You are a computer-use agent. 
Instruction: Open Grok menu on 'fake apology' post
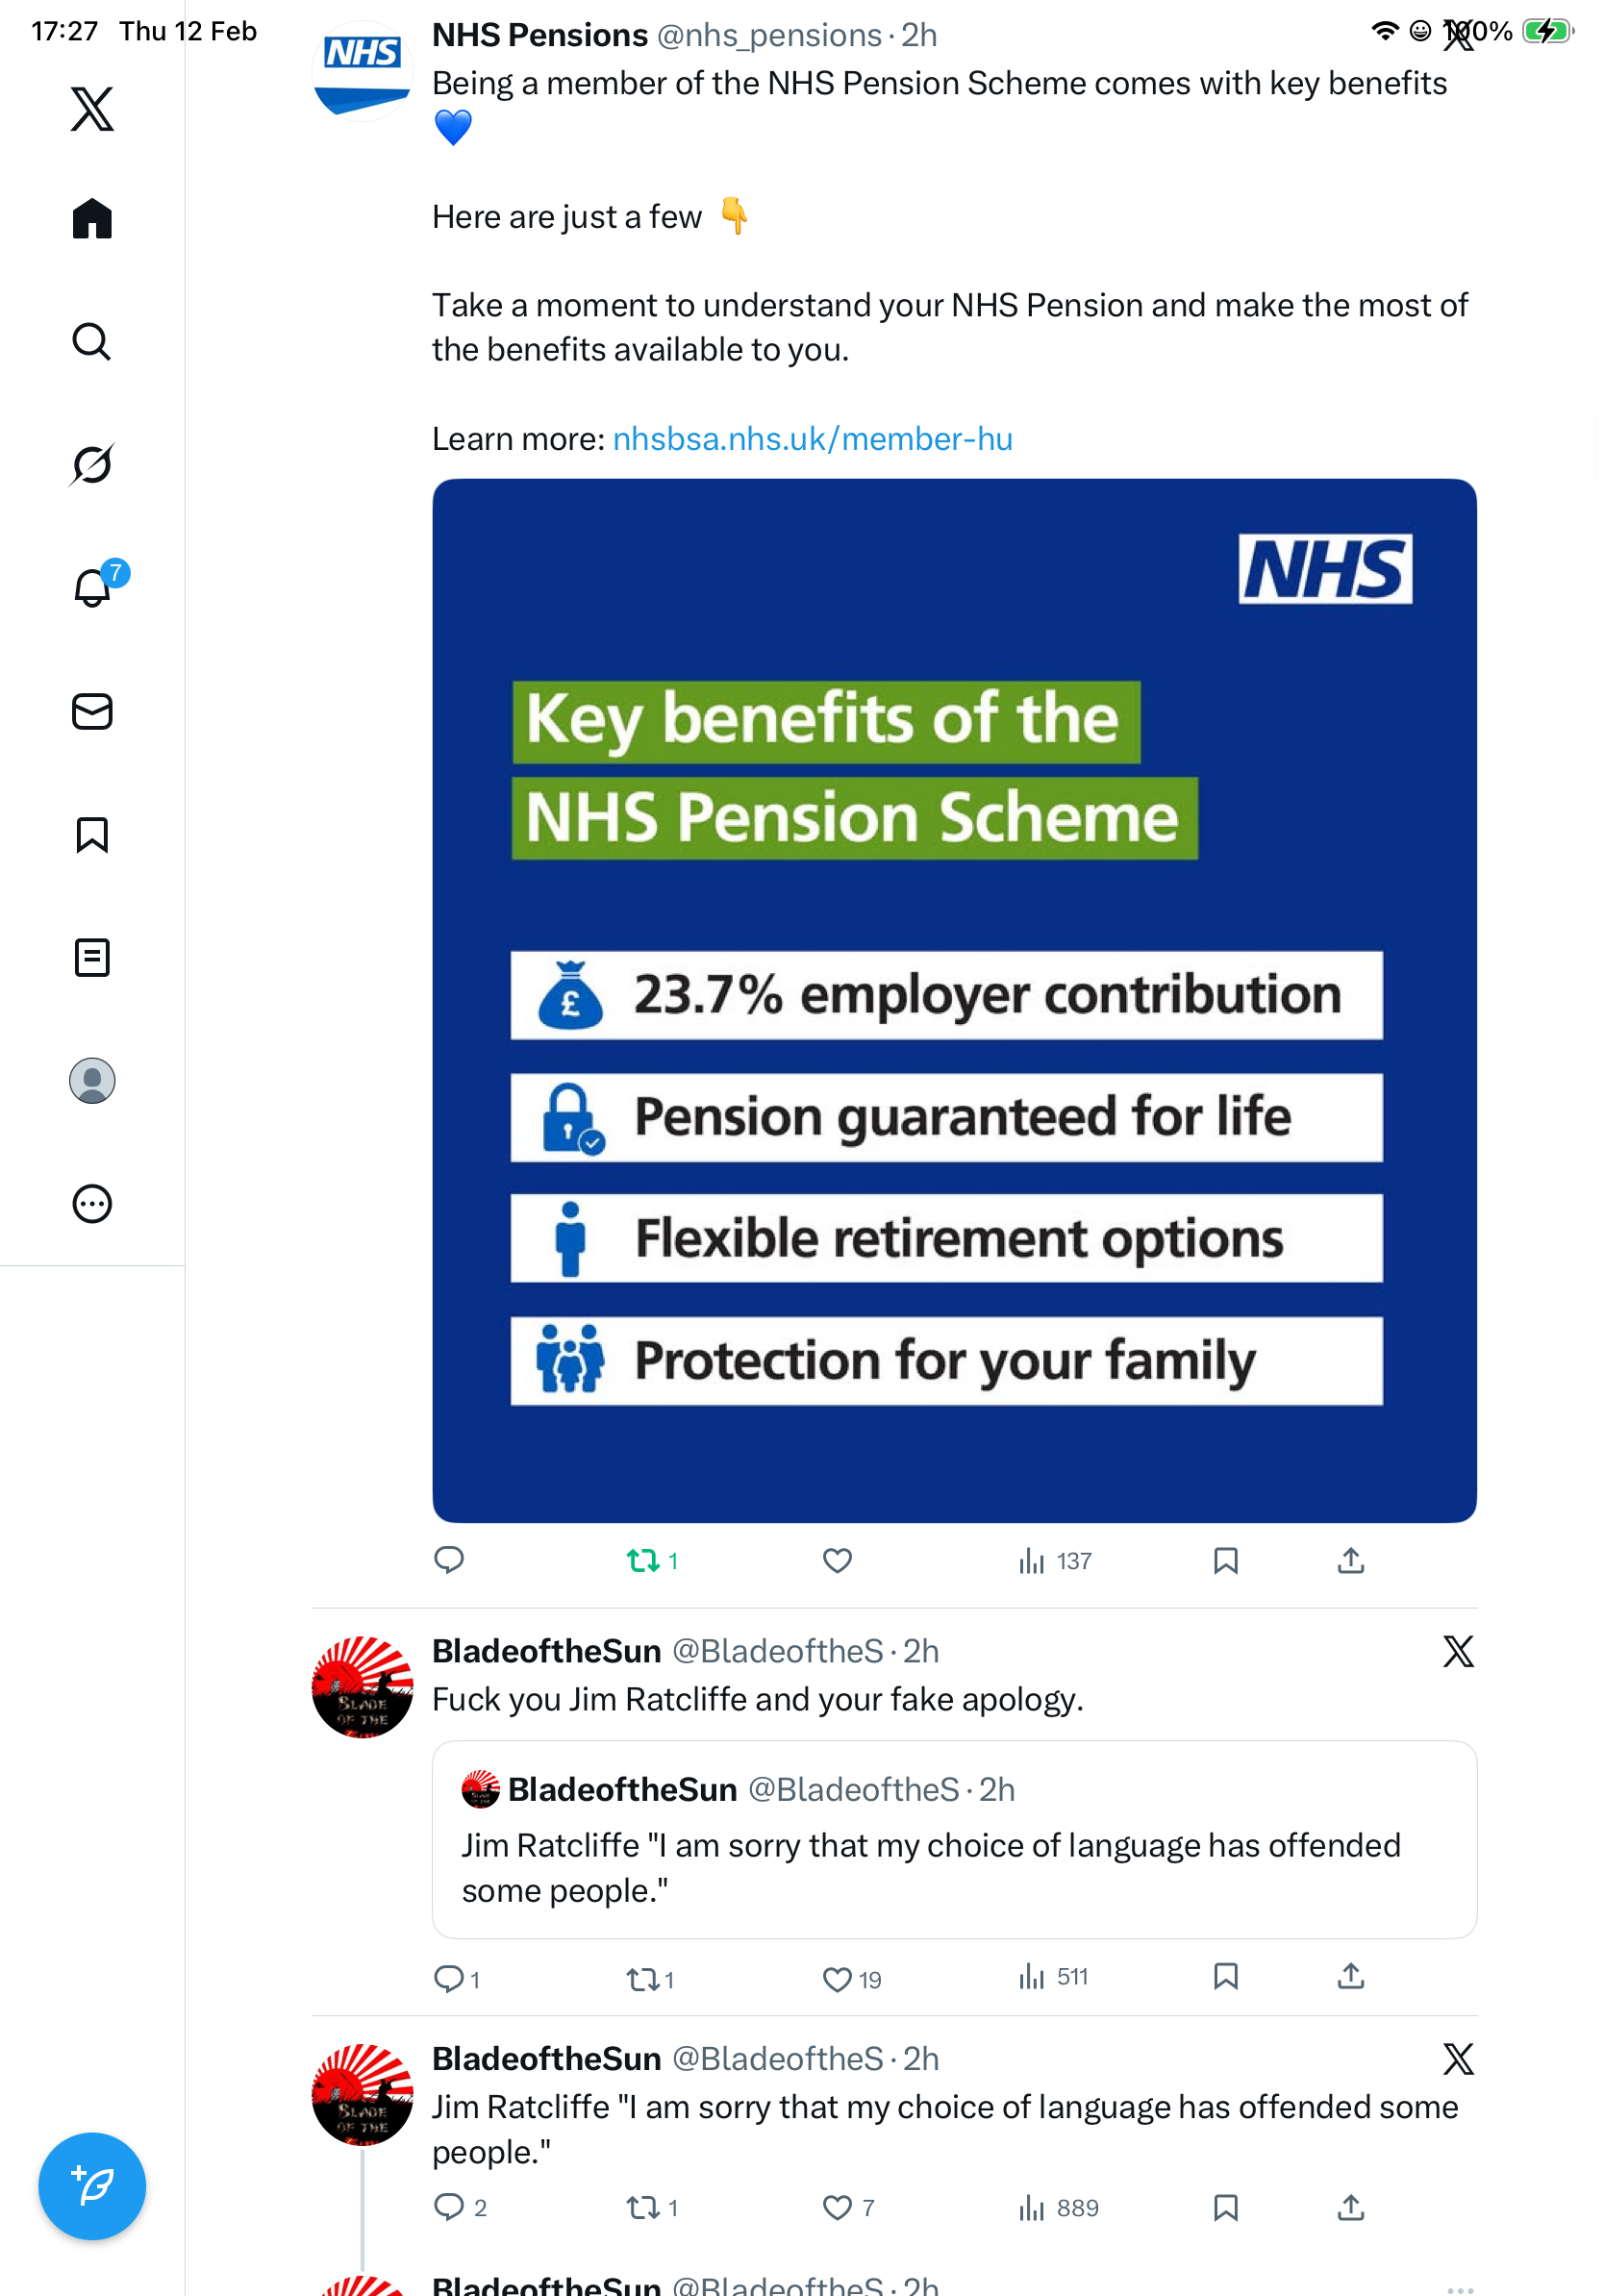coord(1458,1651)
